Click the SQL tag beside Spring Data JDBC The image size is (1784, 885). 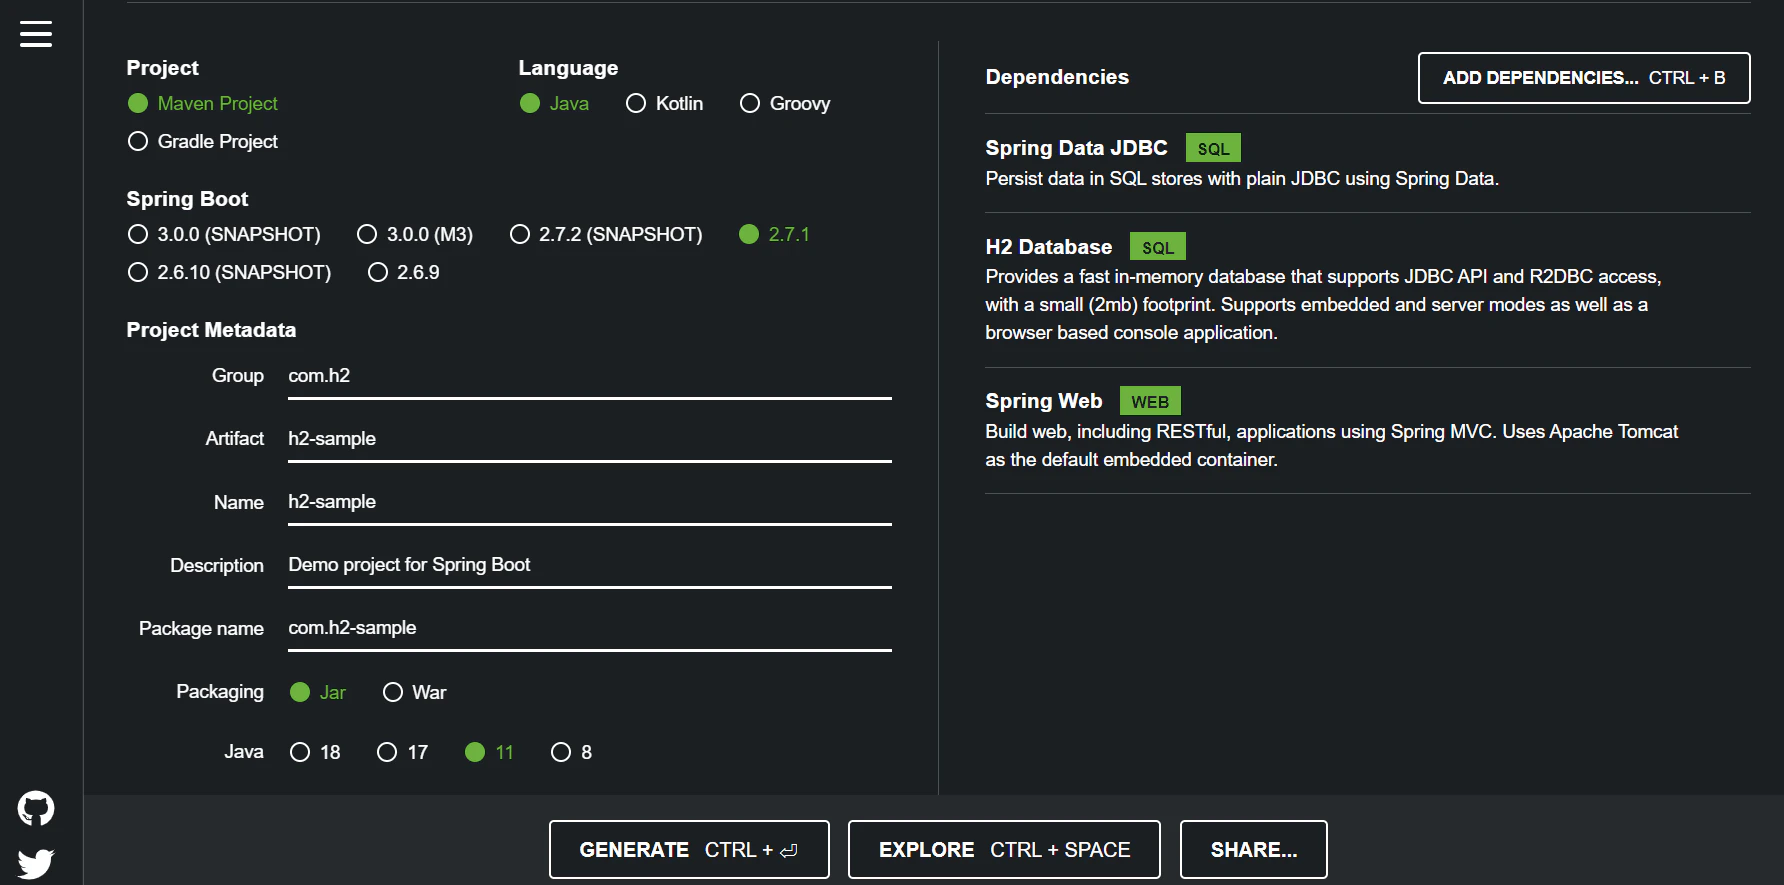pos(1213,148)
